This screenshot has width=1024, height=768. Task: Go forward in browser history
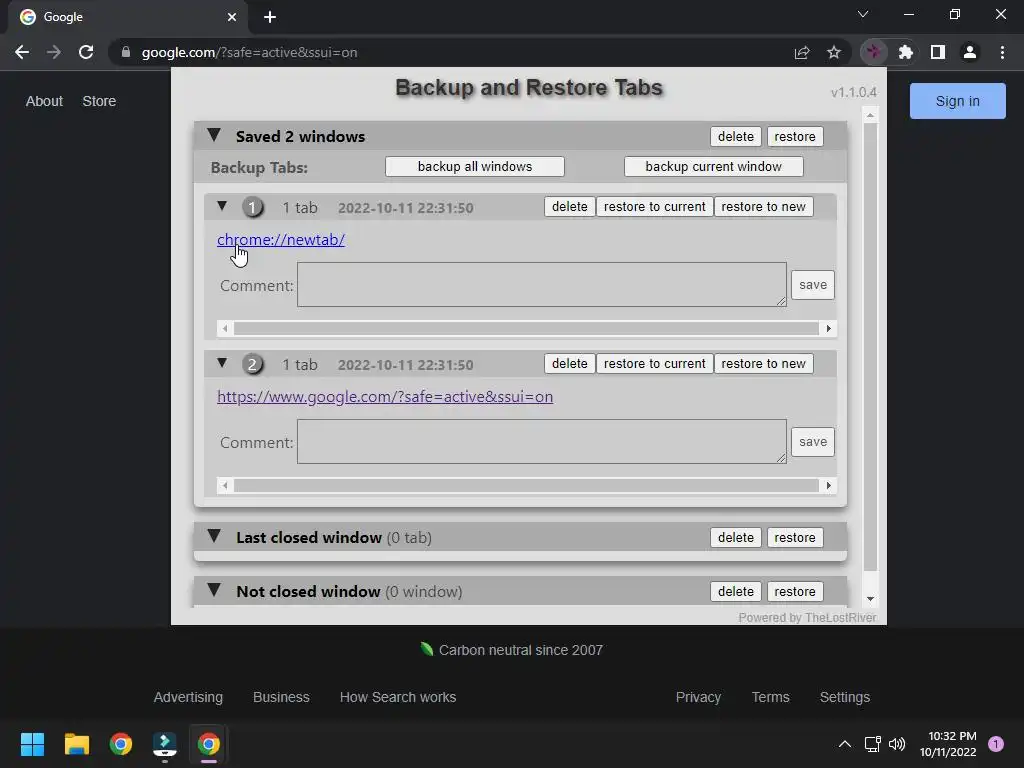click(x=54, y=52)
